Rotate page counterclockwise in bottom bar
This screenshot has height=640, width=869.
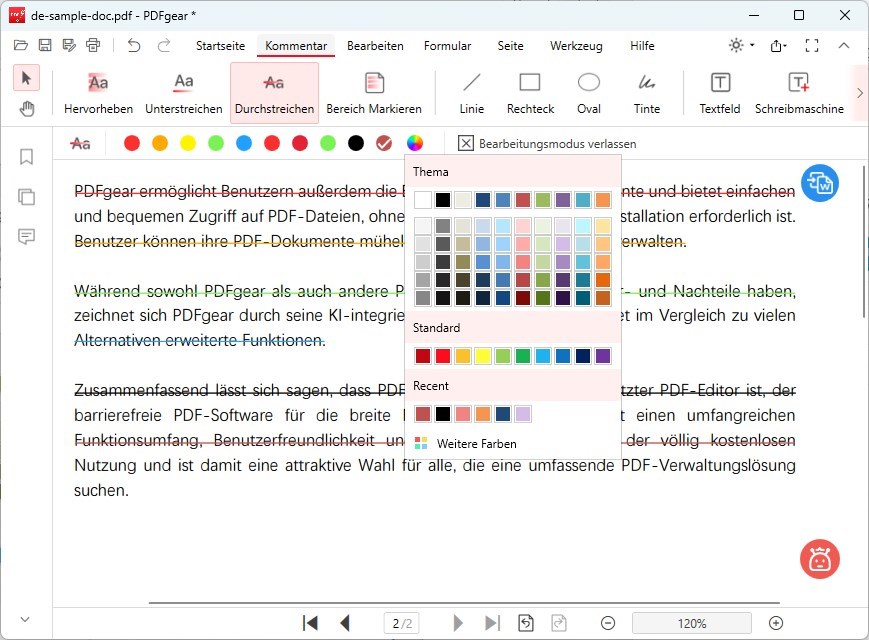click(525, 623)
